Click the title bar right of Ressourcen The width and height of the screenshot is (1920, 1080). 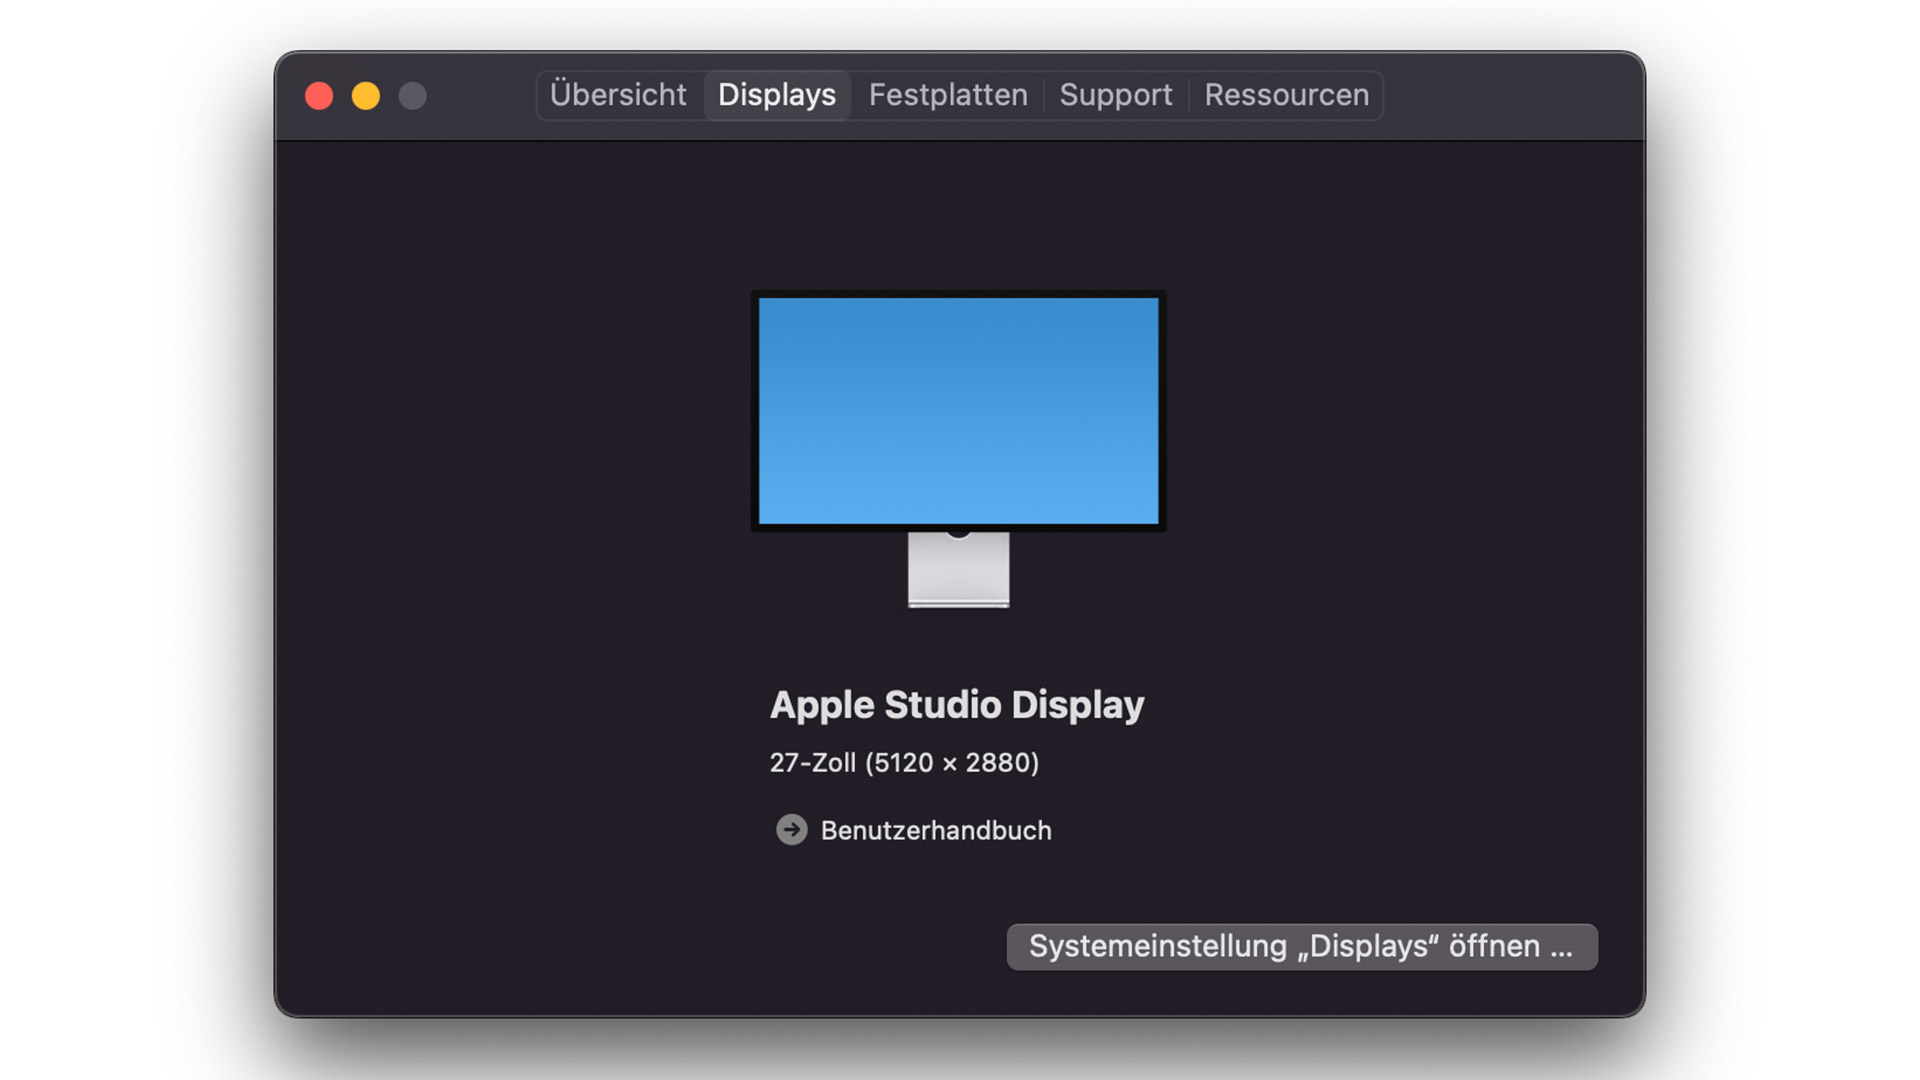pos(1510,96)
